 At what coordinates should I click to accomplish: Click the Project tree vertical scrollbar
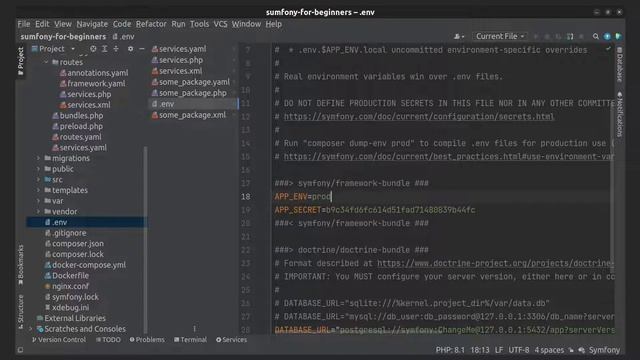145,239
